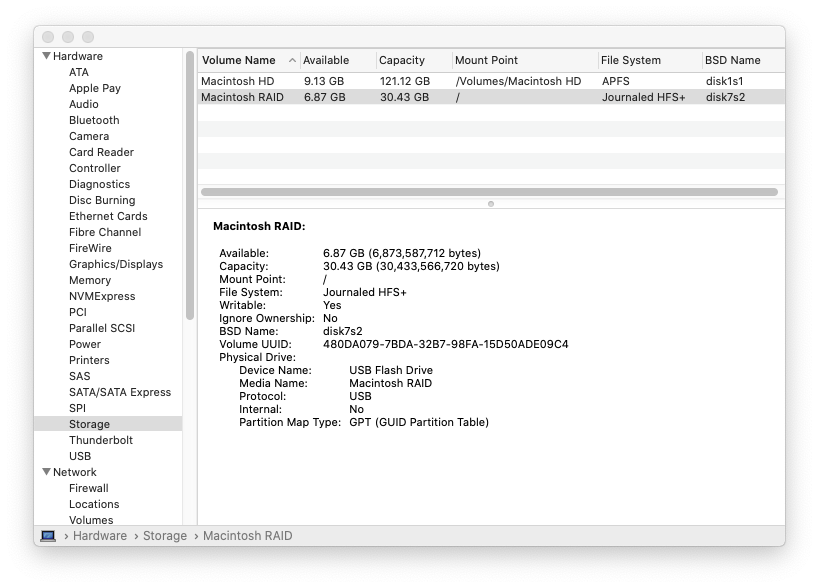819x588 pixels.
Task: Click the Volume UUID value text
Action: click(446, 344)
